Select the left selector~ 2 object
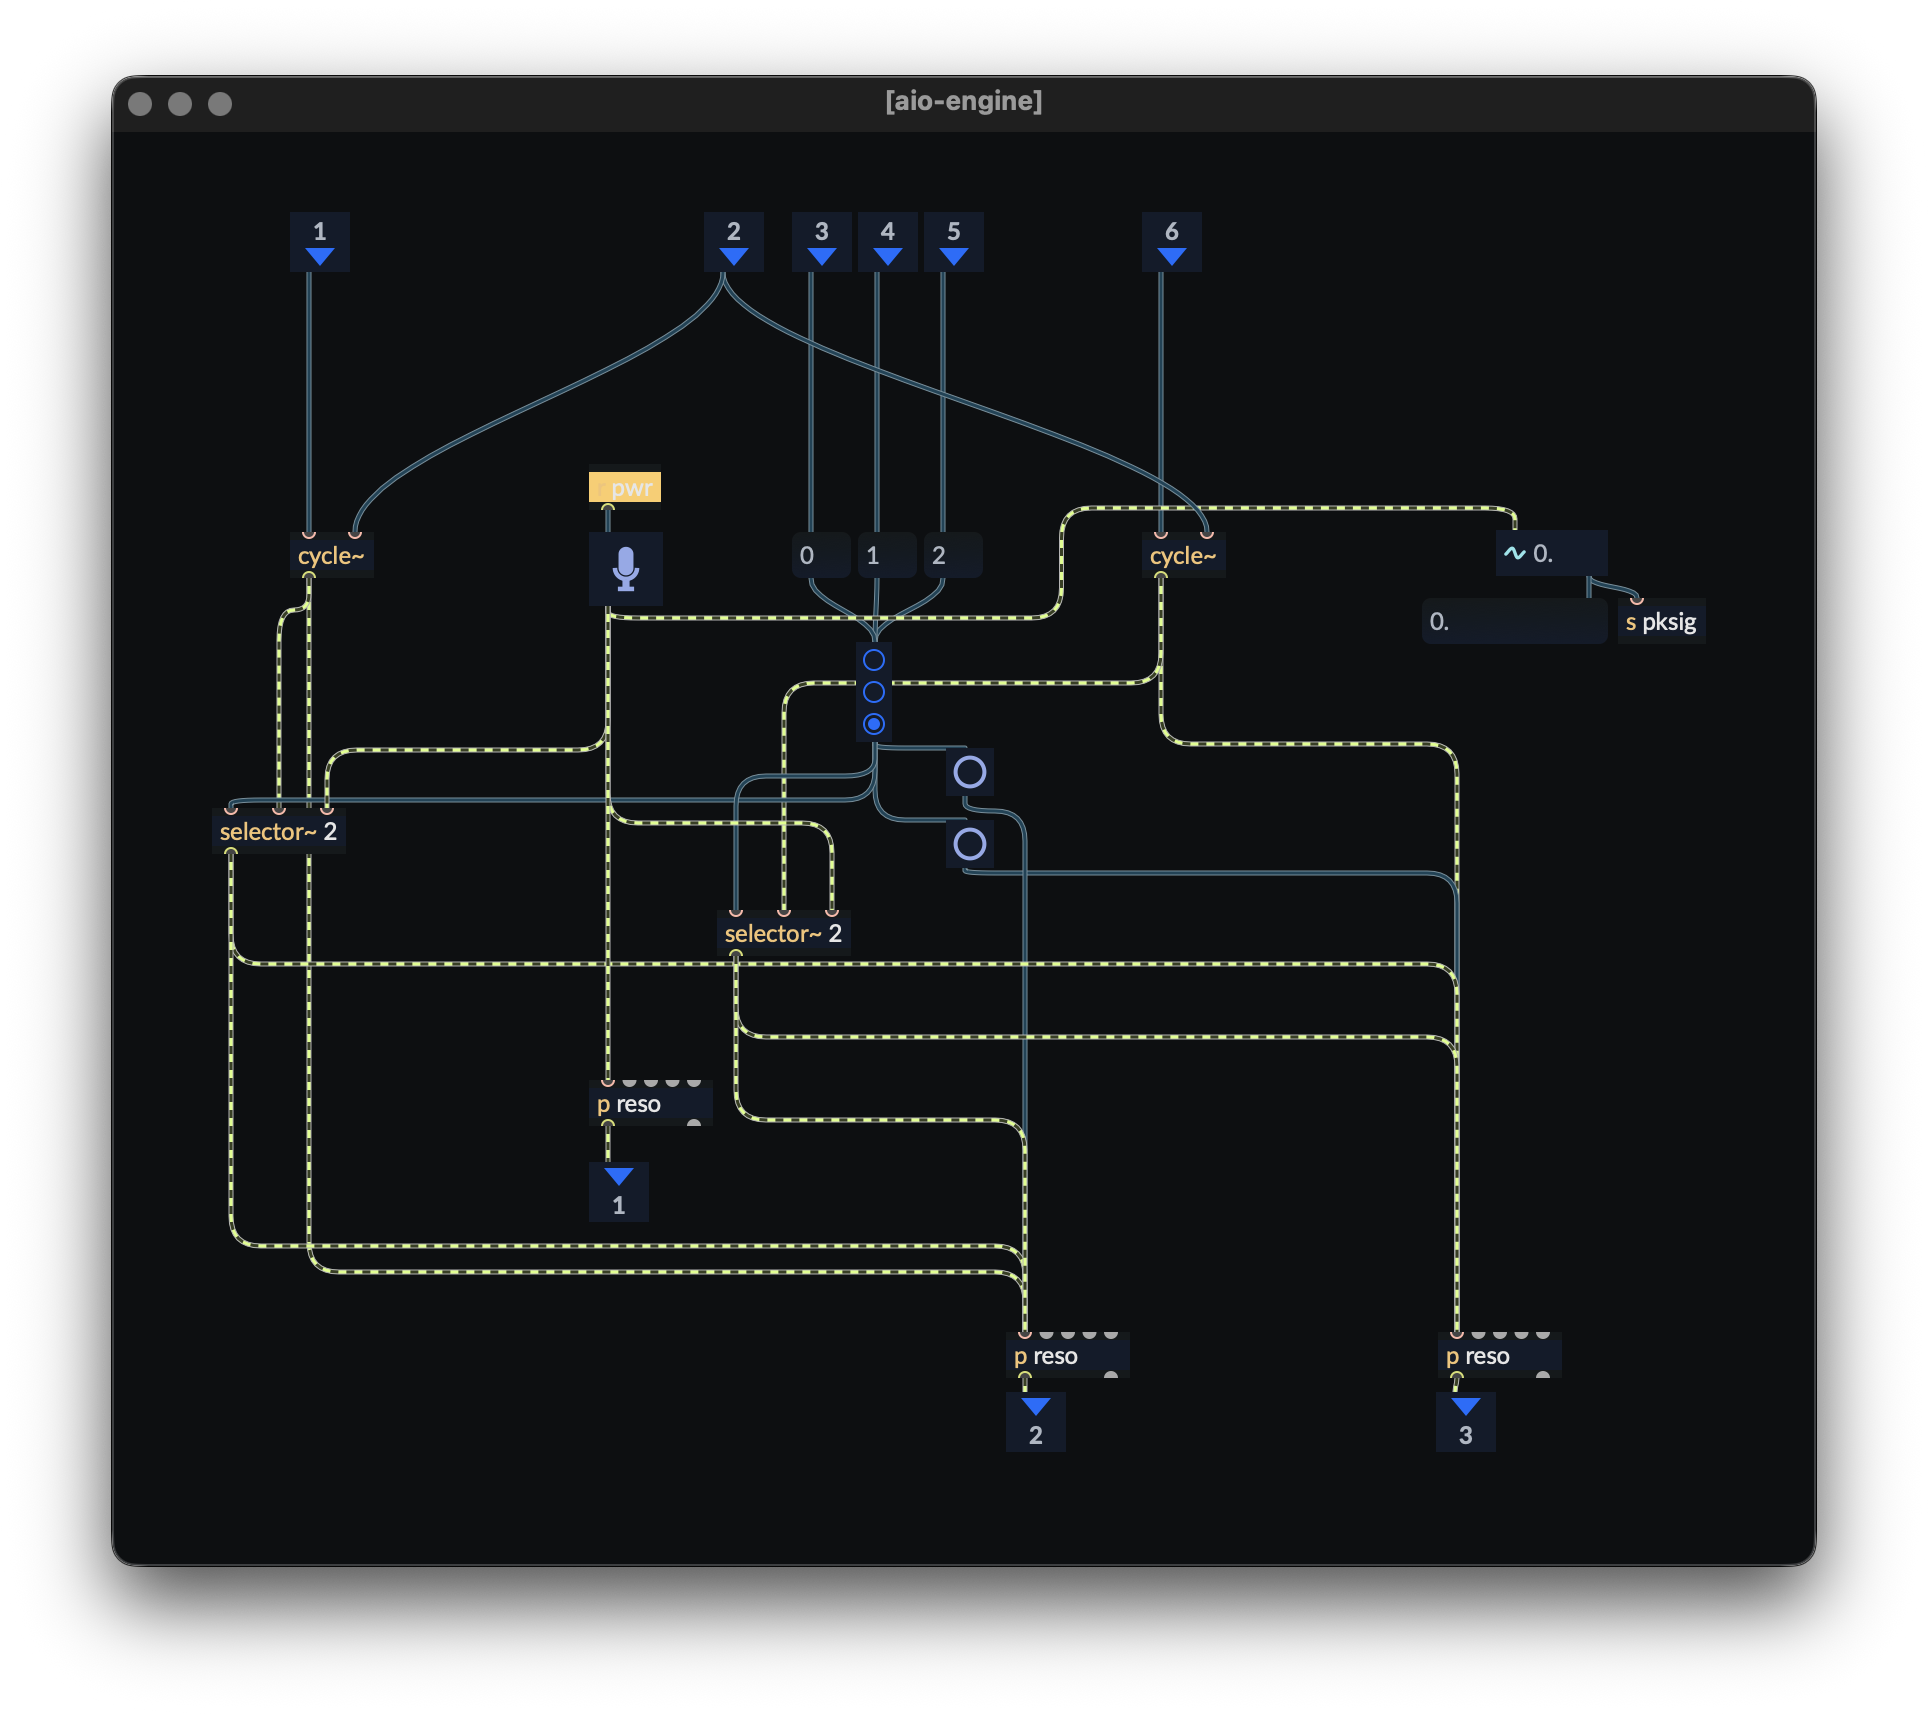The width and height of the screenshot is (1928, 1714). (x=278, y=832)
